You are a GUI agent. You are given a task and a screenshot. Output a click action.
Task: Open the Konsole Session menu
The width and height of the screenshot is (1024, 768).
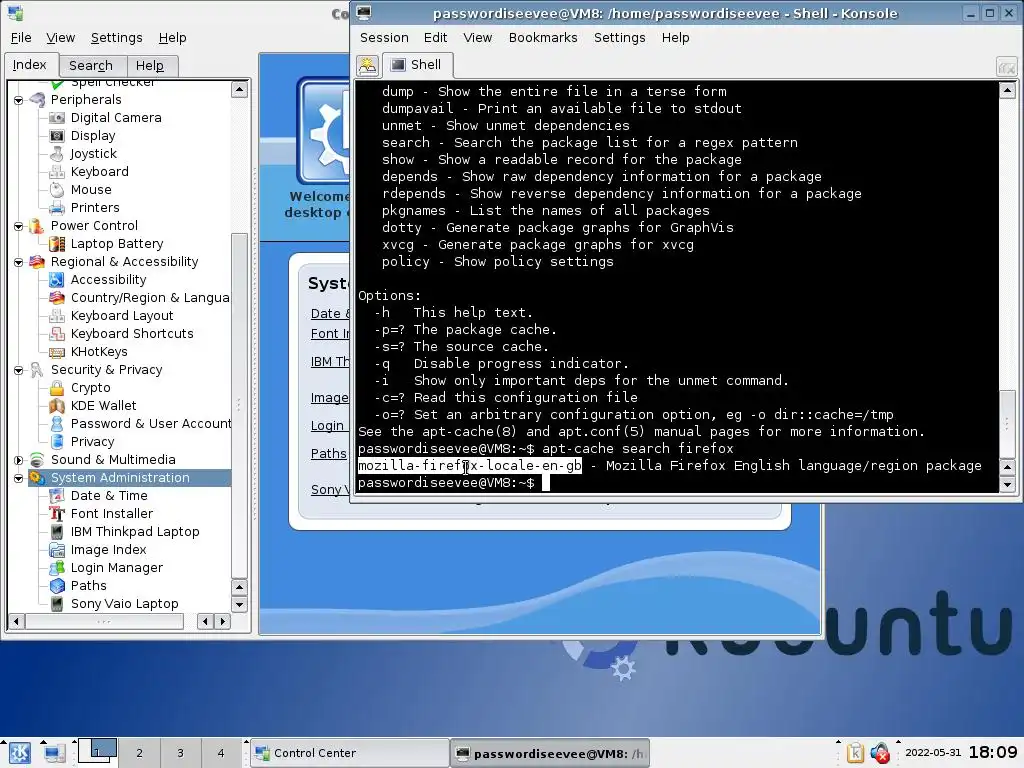point(384,38)
